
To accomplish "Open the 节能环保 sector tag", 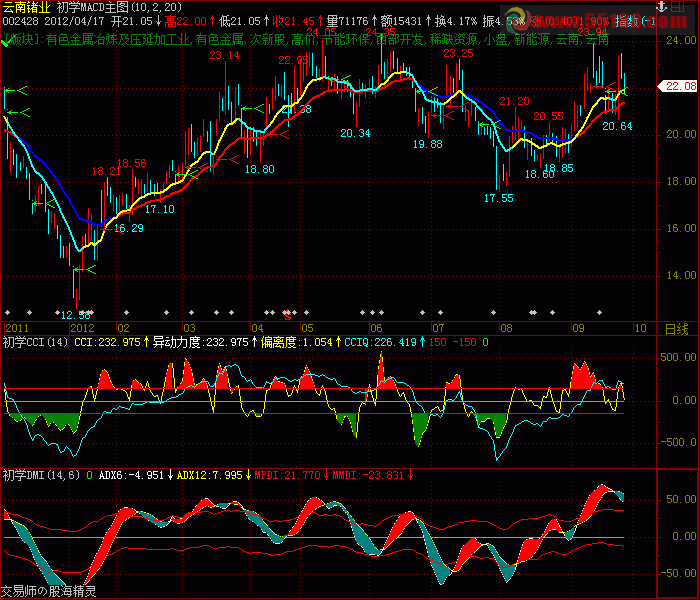I will [x=346, y=40].
